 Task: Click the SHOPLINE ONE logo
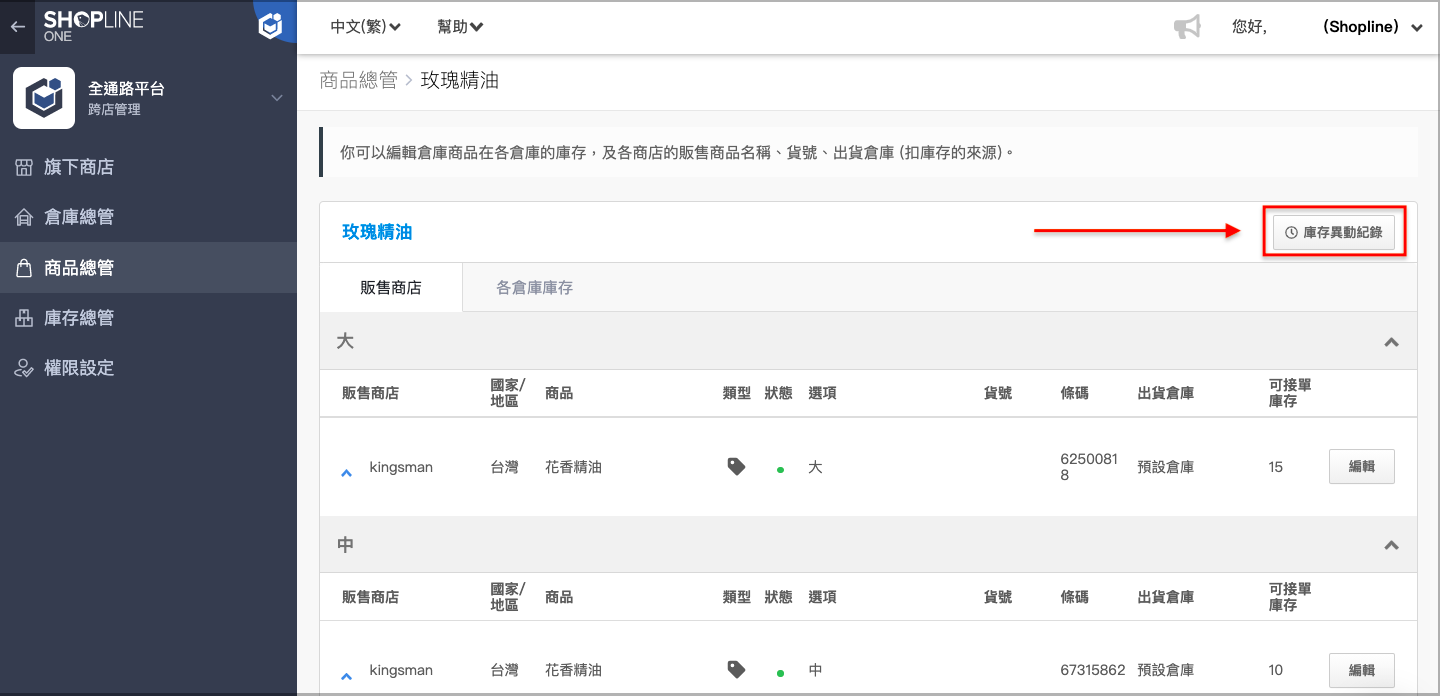tap(93, 27)
